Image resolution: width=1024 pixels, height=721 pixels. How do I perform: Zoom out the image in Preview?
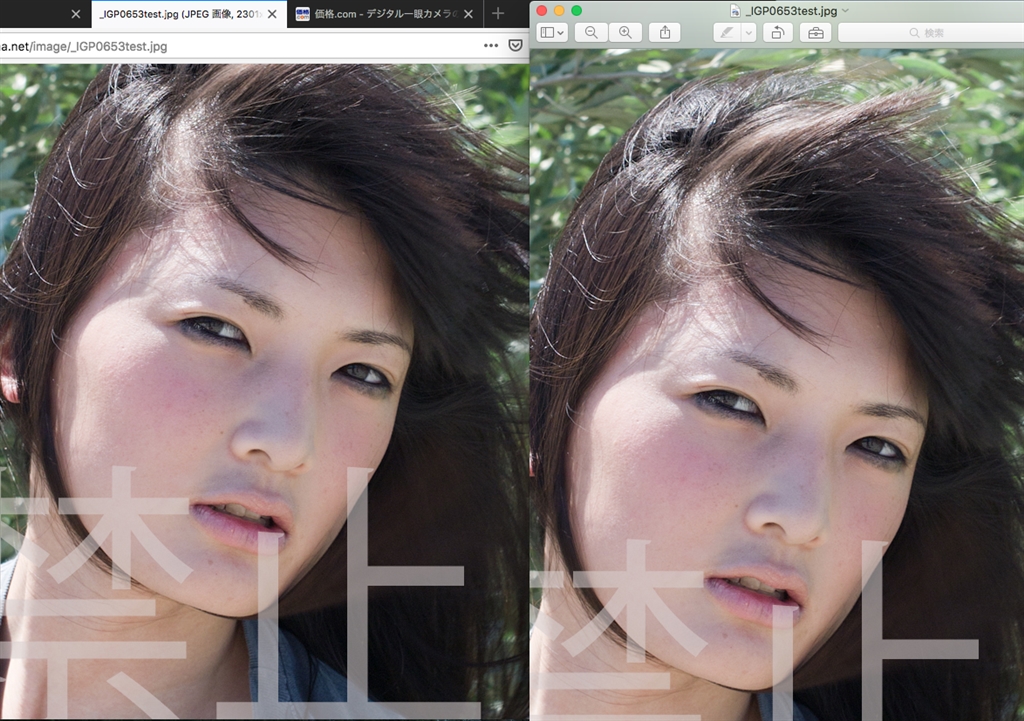pos(591,33)
